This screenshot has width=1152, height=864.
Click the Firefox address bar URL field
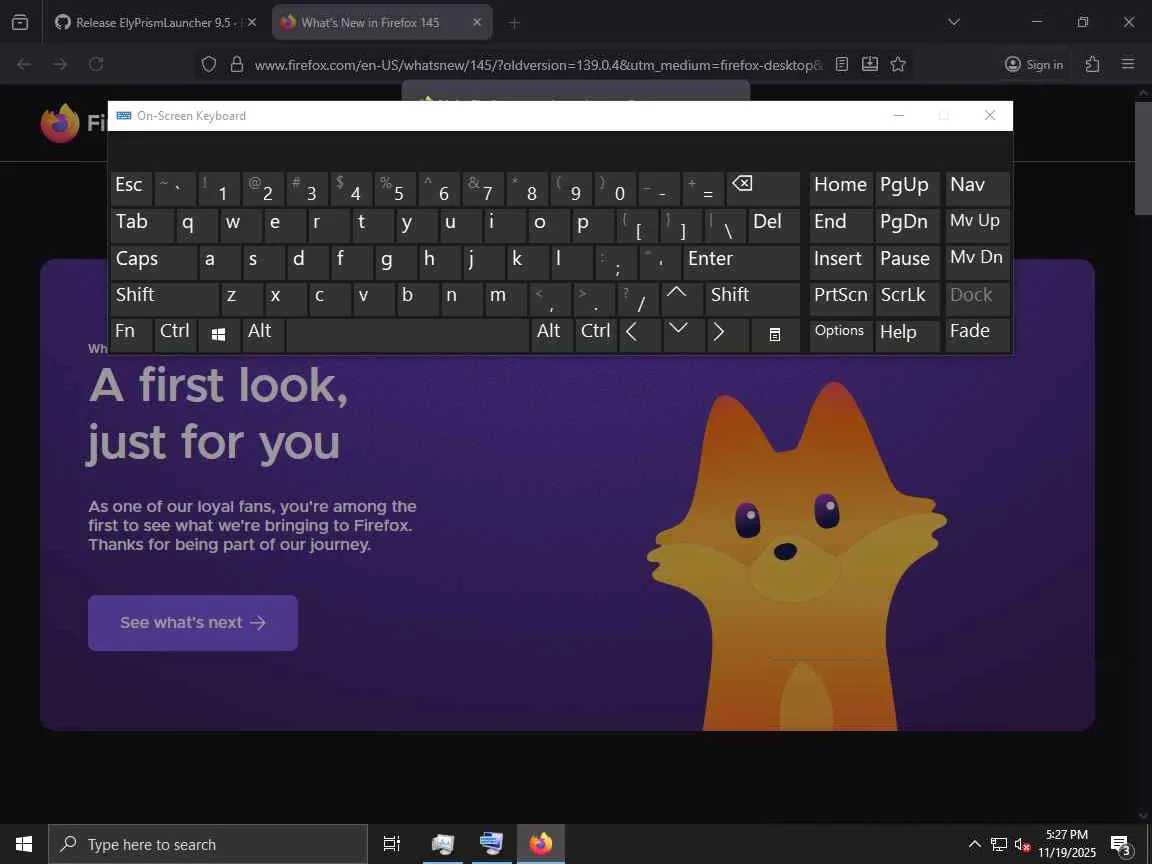tap(539, 65)
